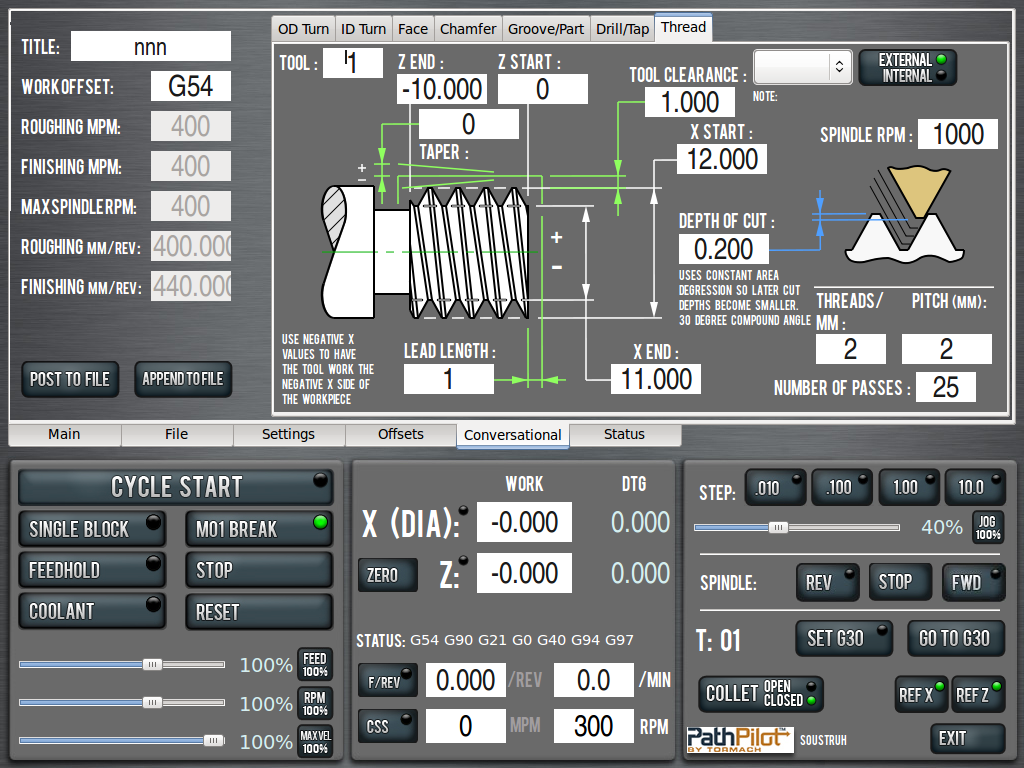Click the Post to File button
The width and height of the screenshot is (1024, 768).
[70, 379]
